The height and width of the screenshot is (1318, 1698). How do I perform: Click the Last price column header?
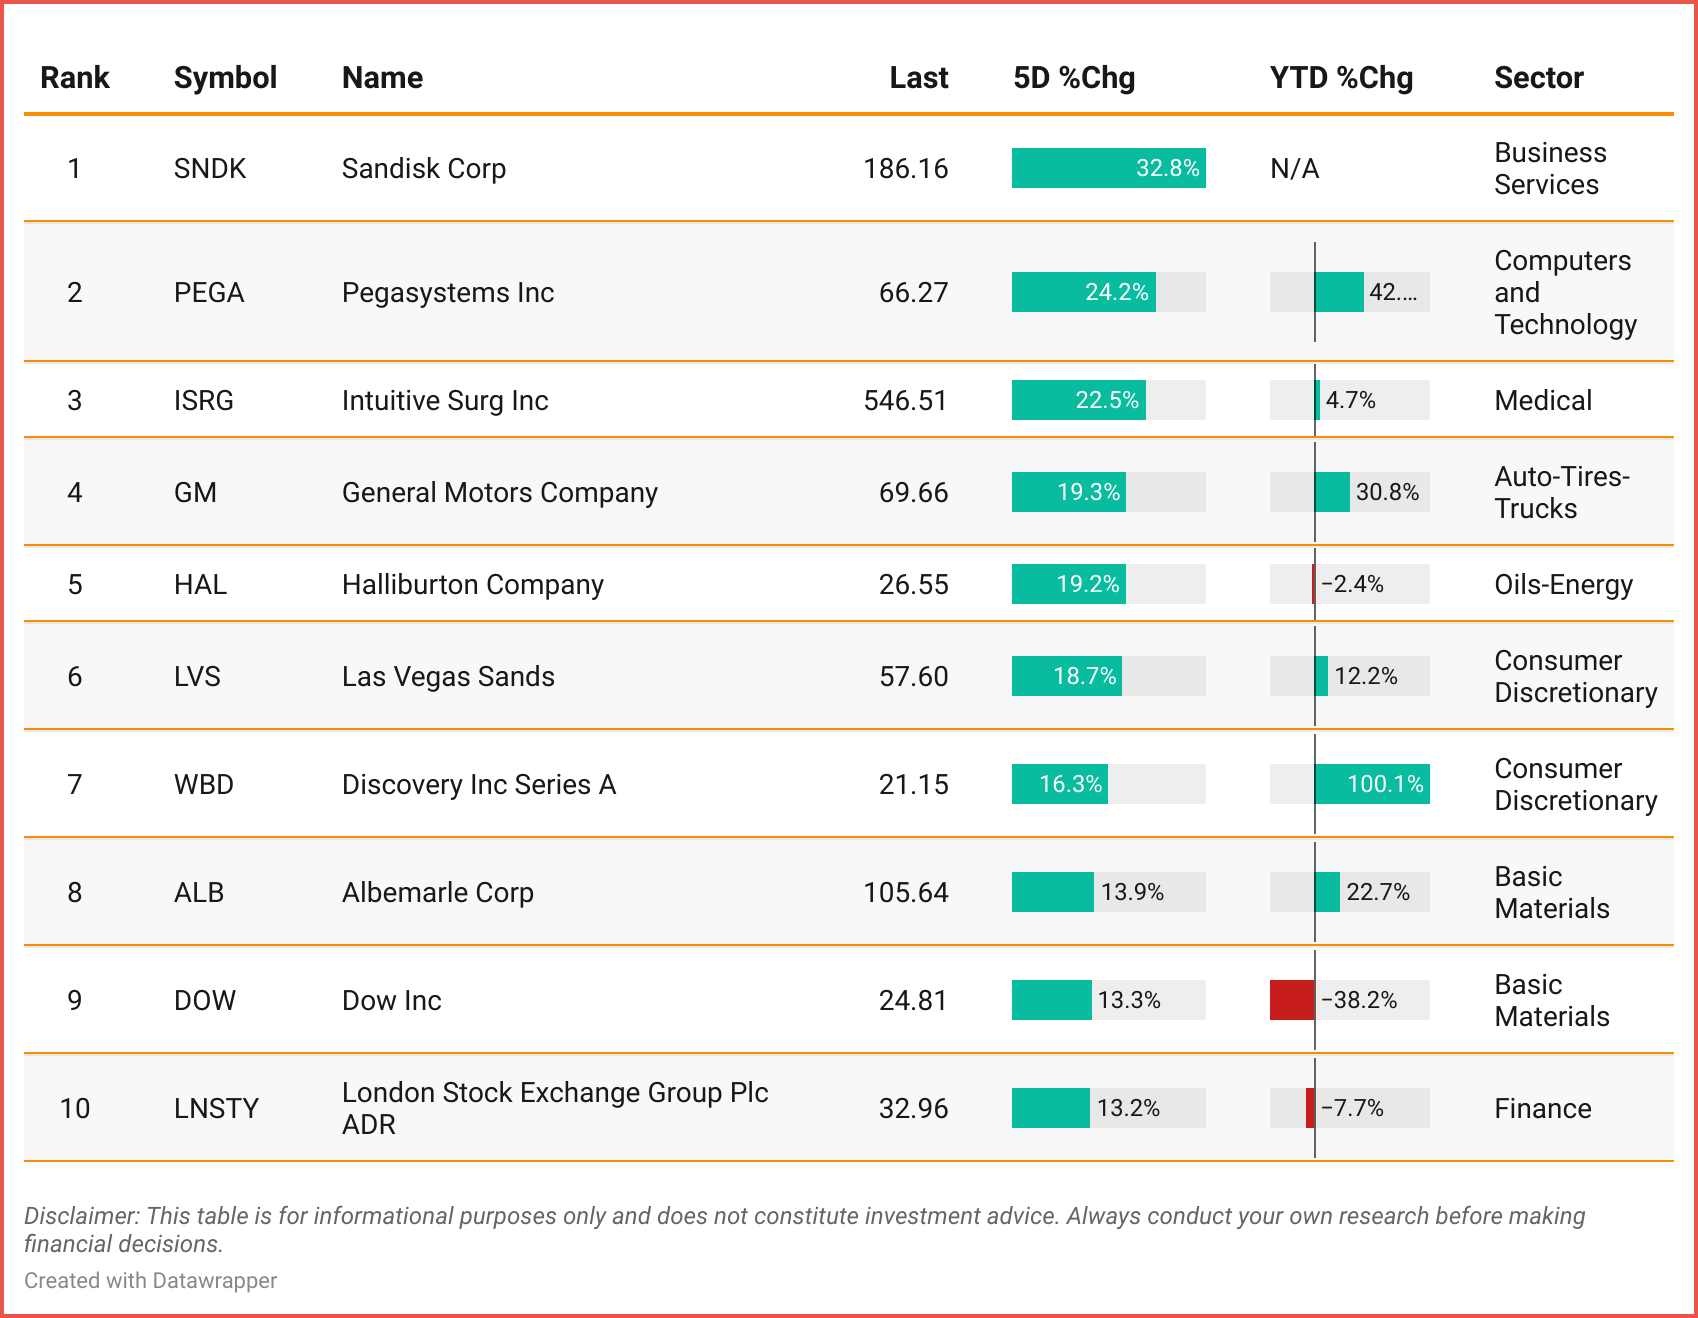pos(918,78)
